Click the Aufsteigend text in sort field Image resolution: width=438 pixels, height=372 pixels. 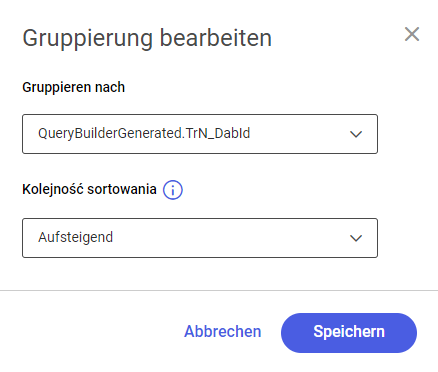pos(76,237)
